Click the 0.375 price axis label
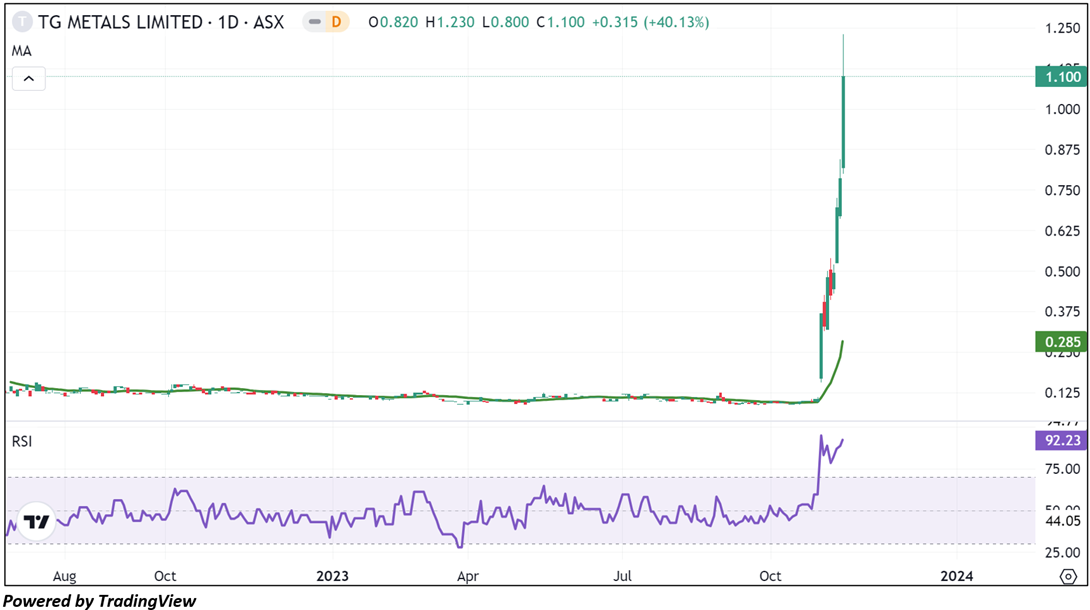Screen dimensions: 1090x610 point(1063,312)
